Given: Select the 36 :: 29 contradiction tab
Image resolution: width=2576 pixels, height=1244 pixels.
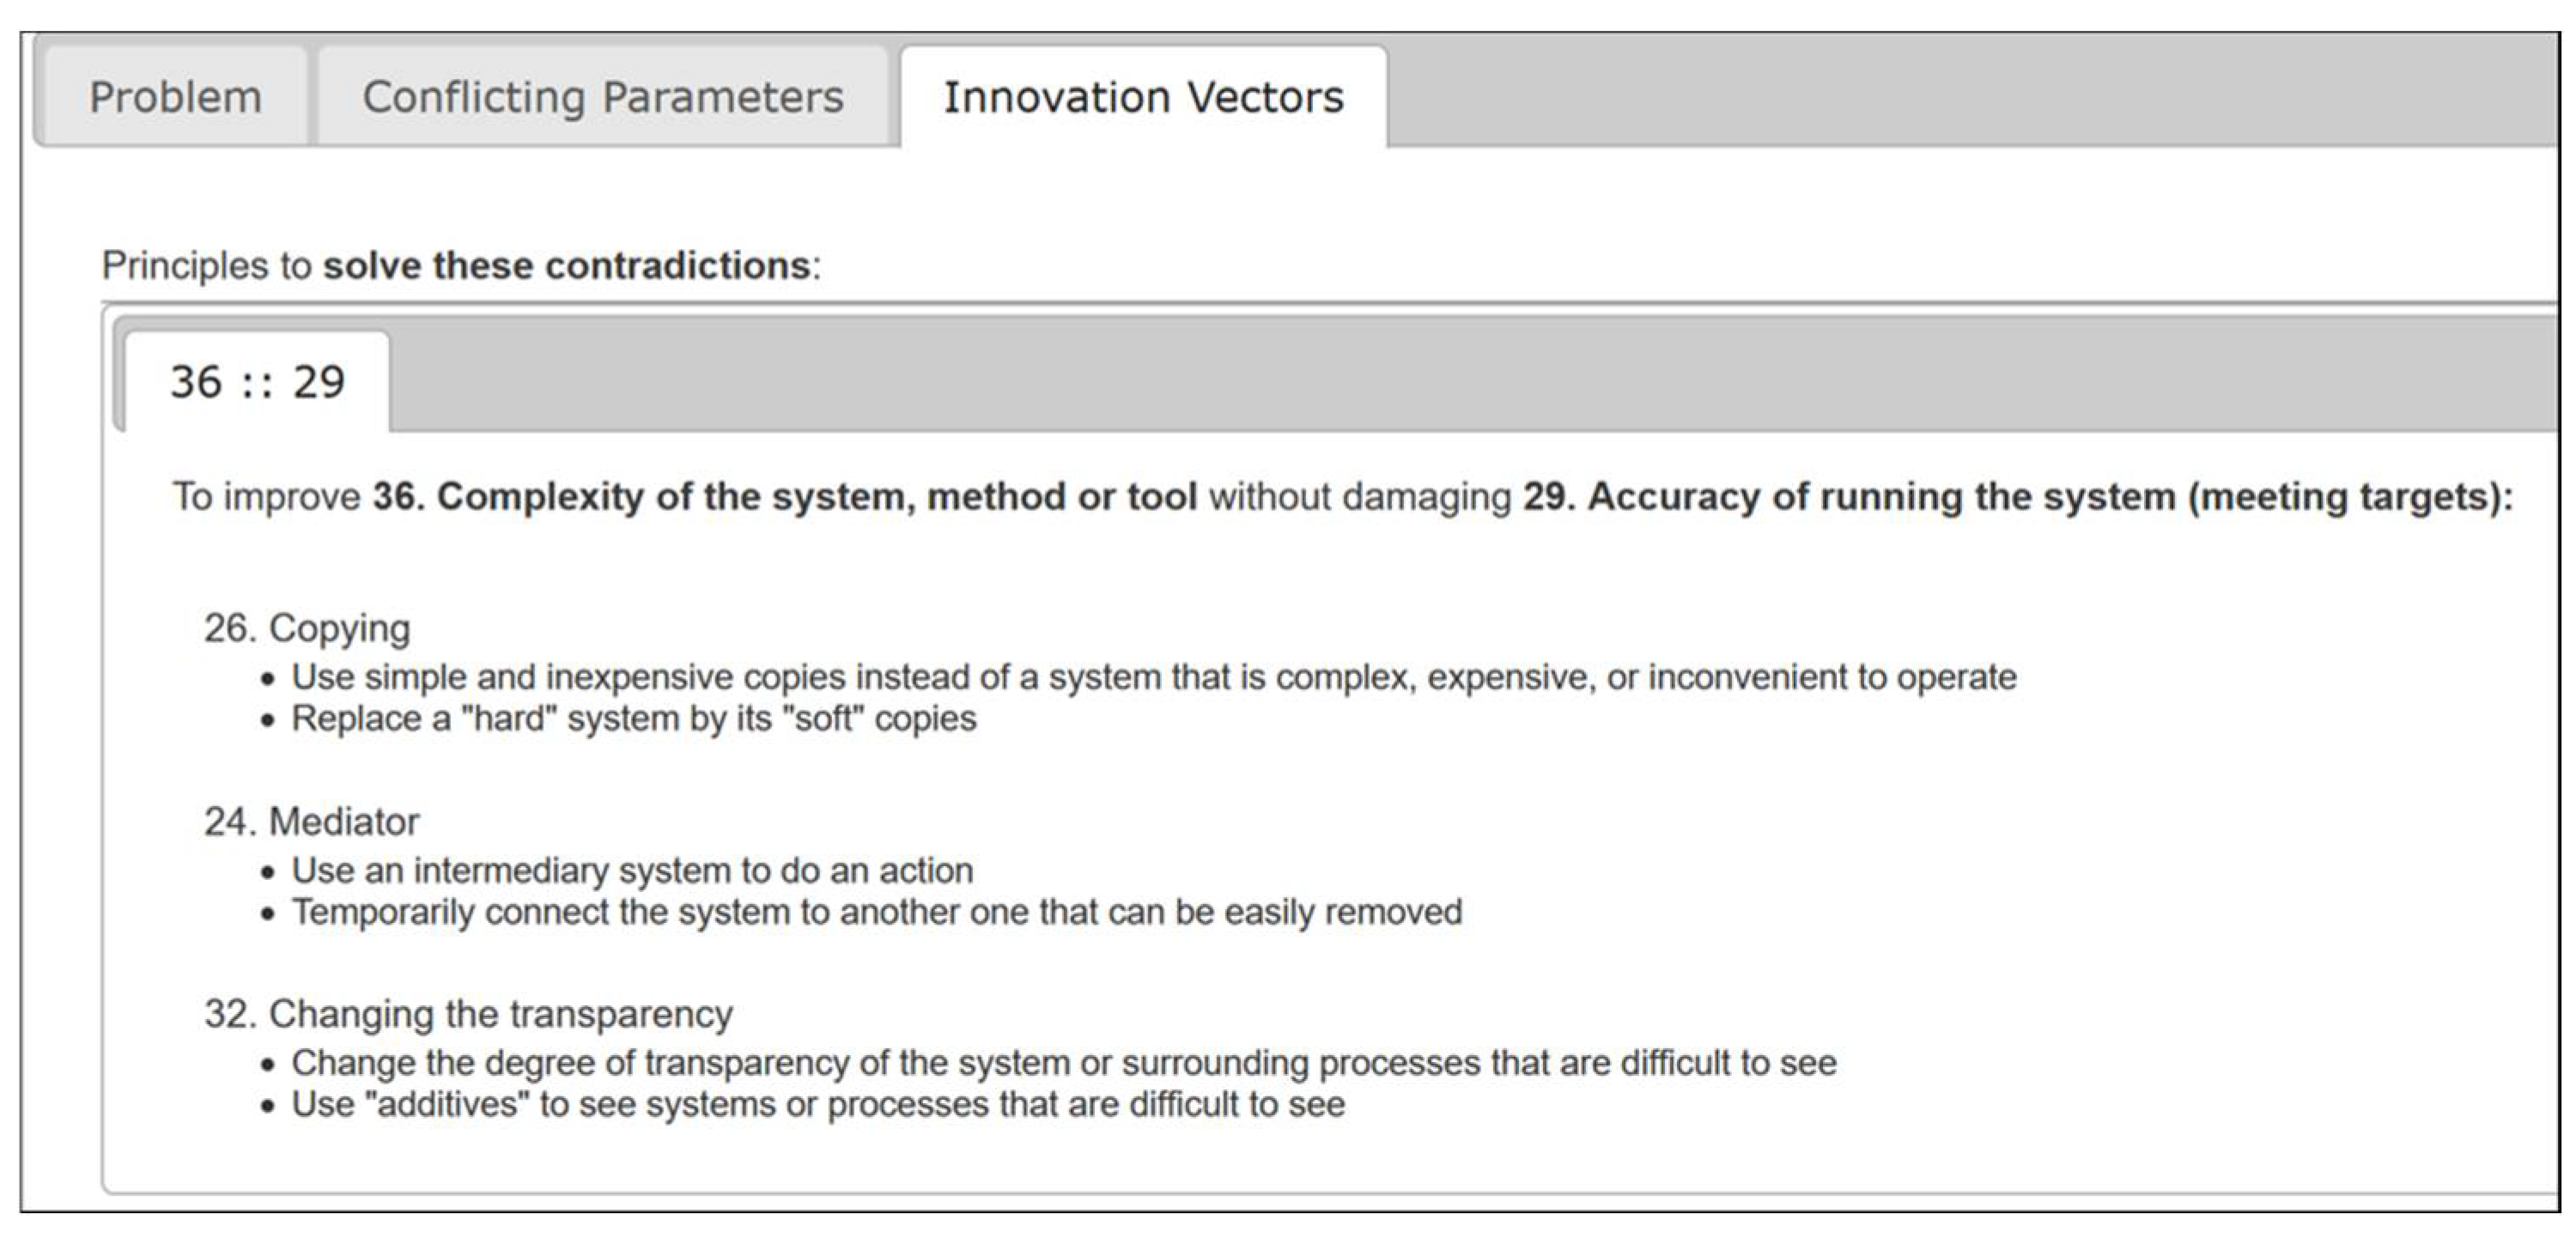Looking at the screenshot, I should click(x=257, y=382).
